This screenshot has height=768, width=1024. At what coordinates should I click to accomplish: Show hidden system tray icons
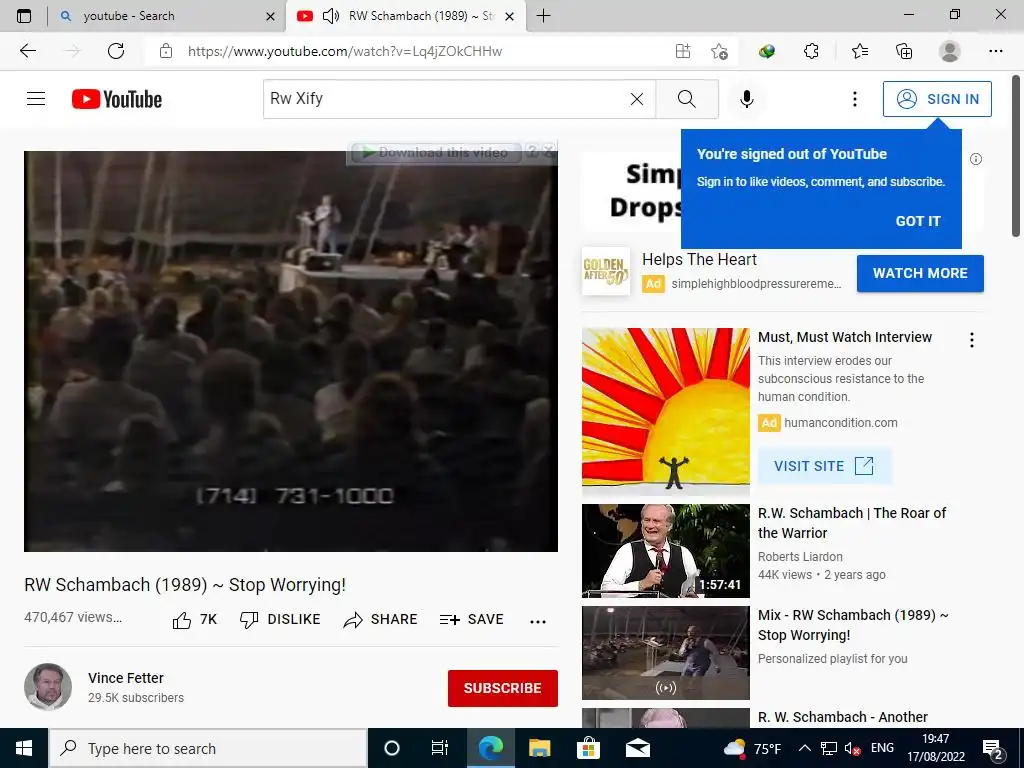[805, 748]
